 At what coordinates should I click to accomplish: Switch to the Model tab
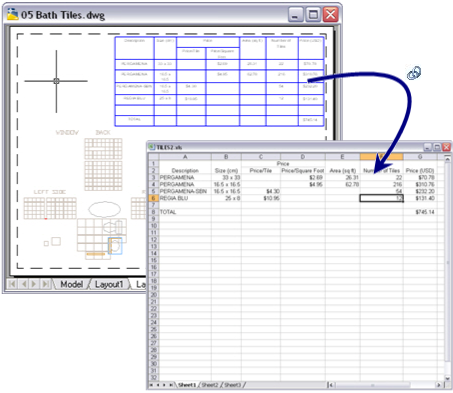pos(71,284)
